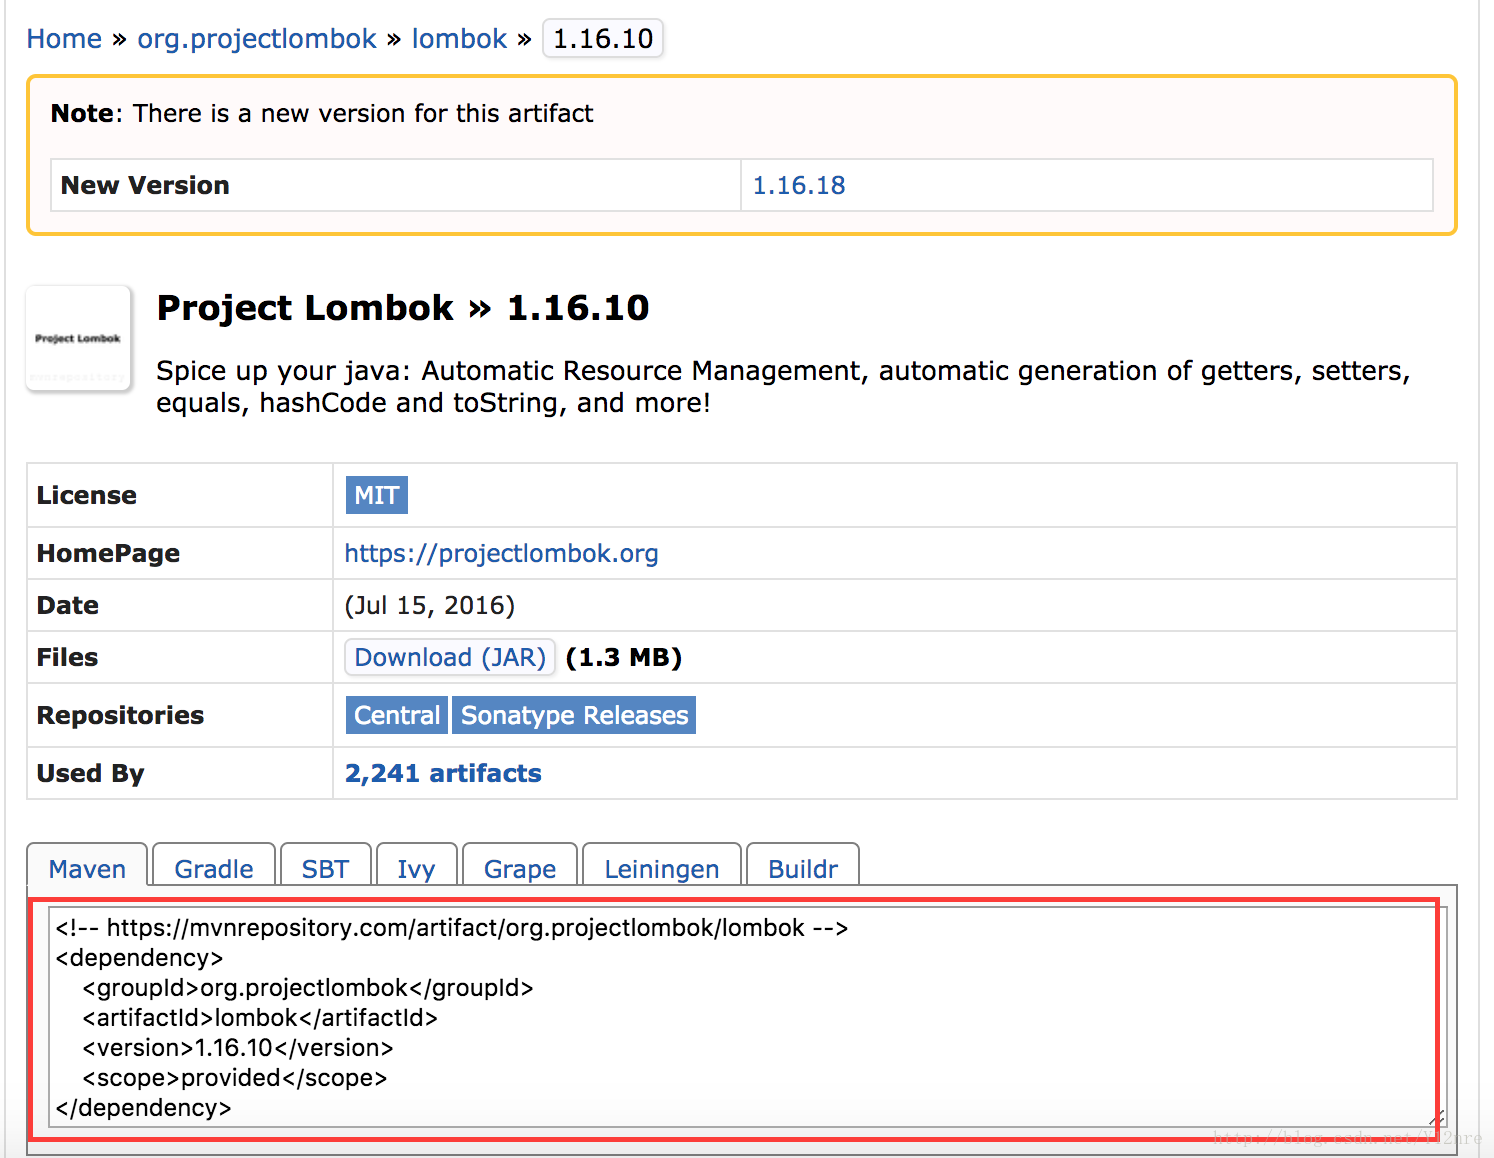Viewport: 1494px width, 1158px height.
Task: Click the scope provided line in snippet
Action: pyautogui.click(x=235, y=1078)
